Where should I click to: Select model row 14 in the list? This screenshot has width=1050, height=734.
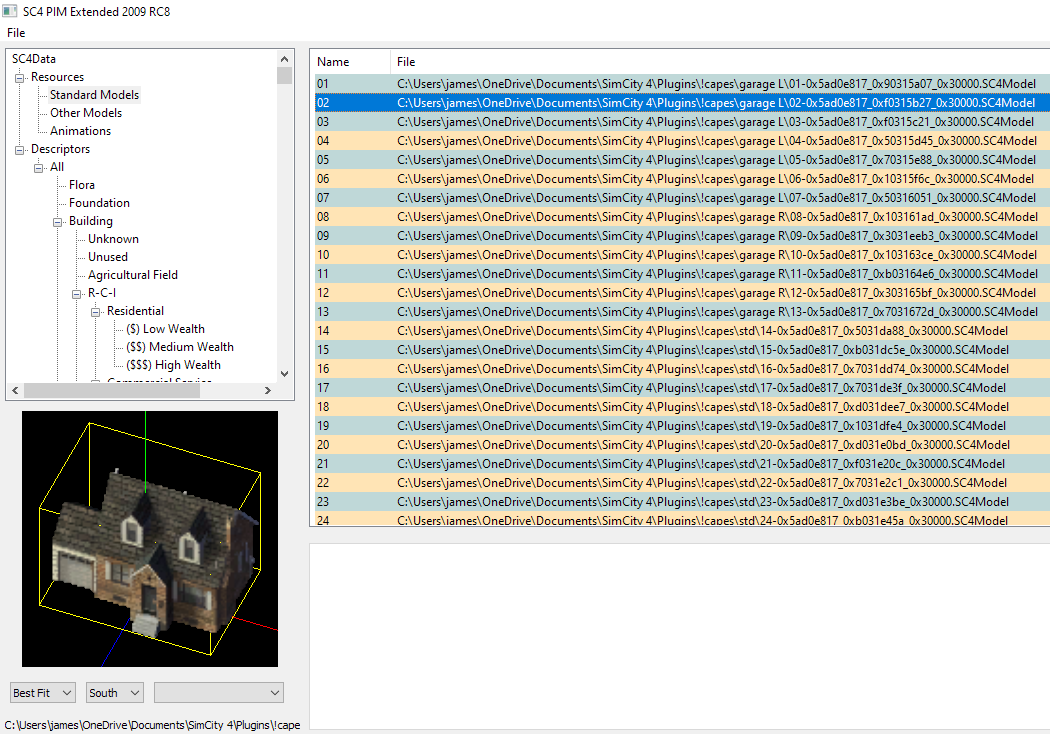coord(682,331)
